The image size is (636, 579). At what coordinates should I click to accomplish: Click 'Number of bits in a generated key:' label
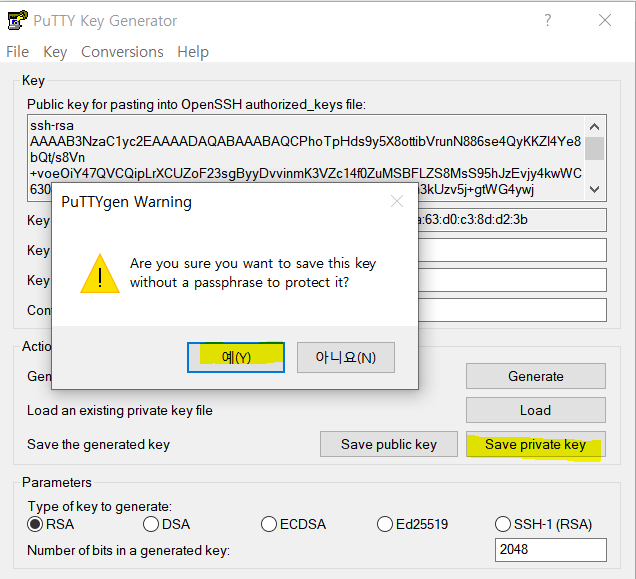point(128,550)
